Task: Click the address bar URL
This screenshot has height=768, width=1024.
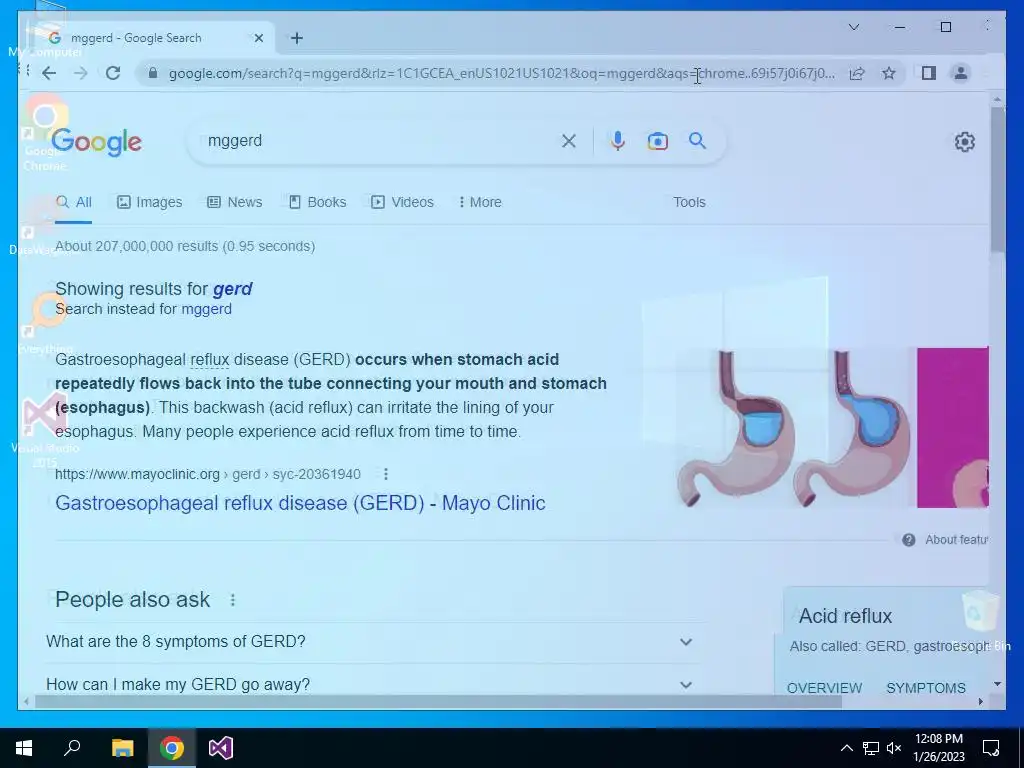Action: 502,73
